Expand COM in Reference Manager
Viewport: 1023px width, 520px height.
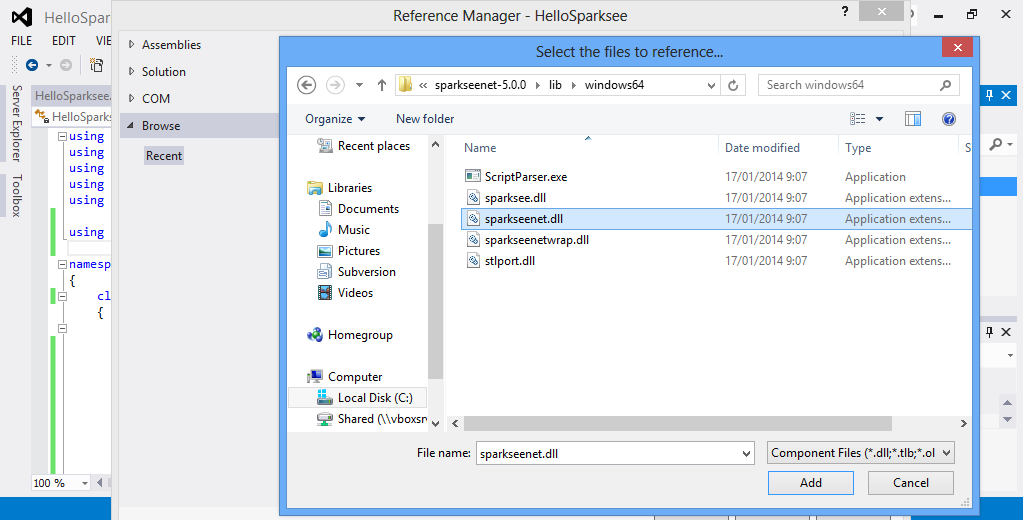click(x=132, y=98)
